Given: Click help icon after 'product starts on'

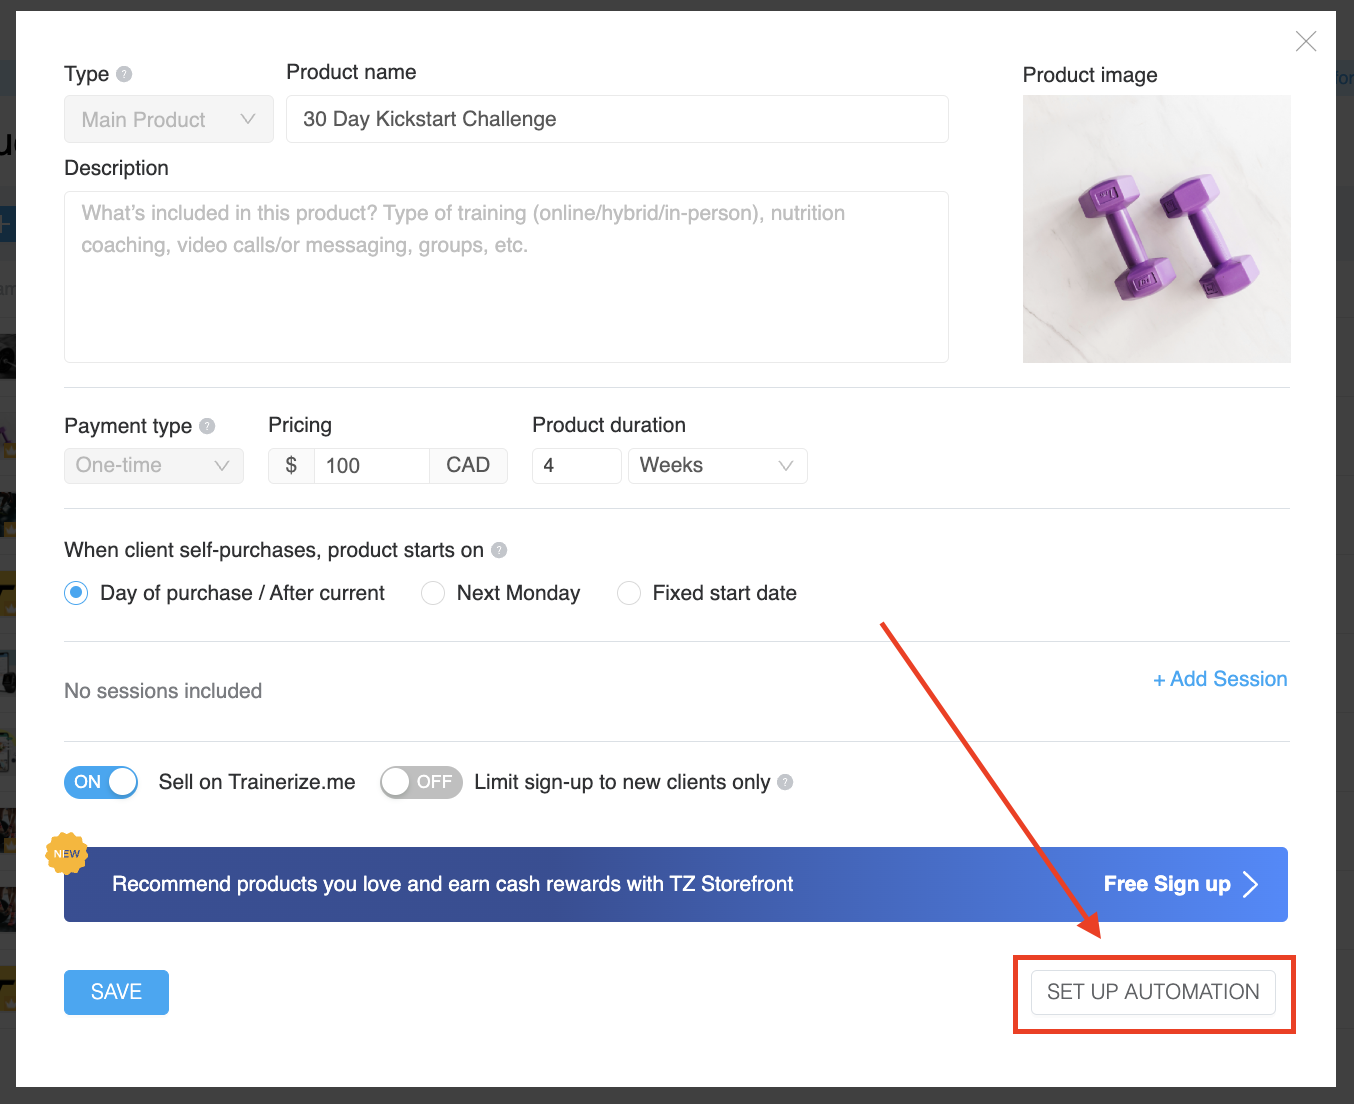Looking at the screenshot, I should tap(499, 550).
